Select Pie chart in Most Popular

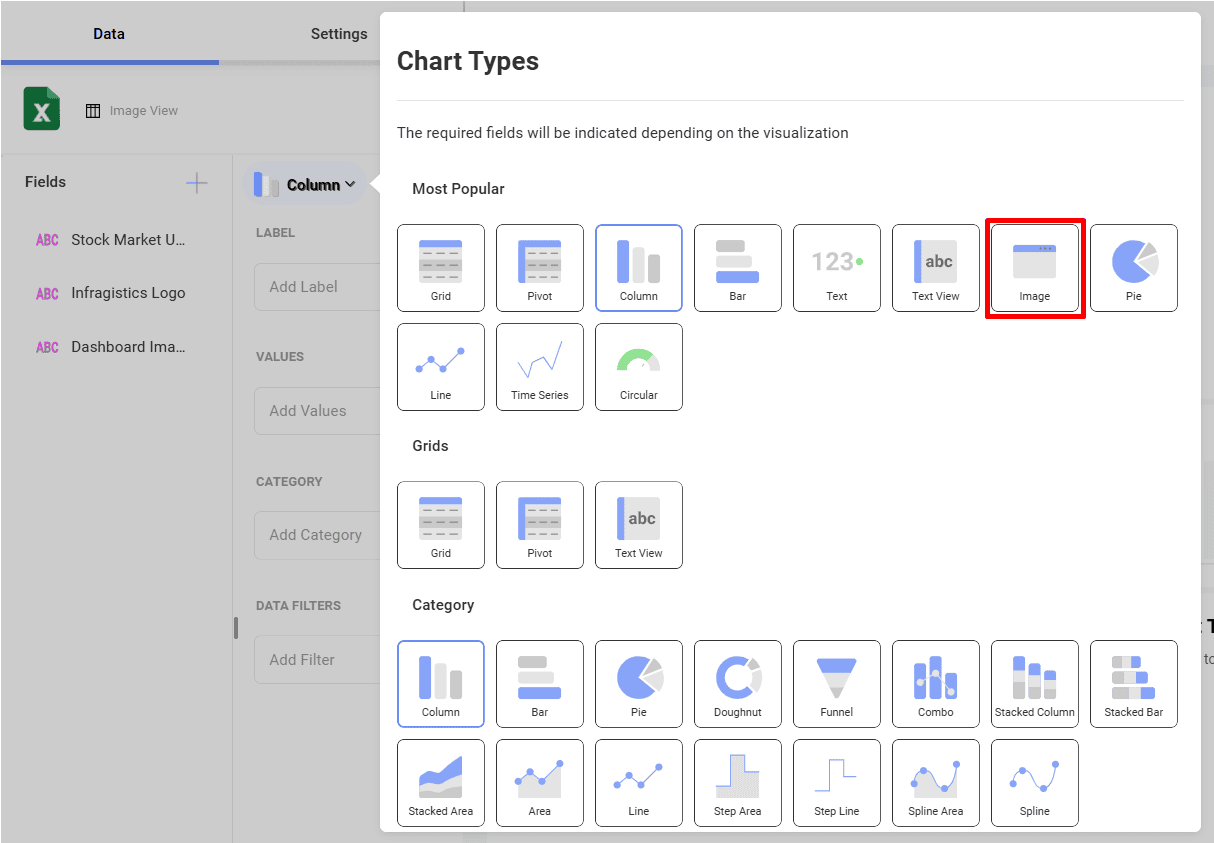1134,268
